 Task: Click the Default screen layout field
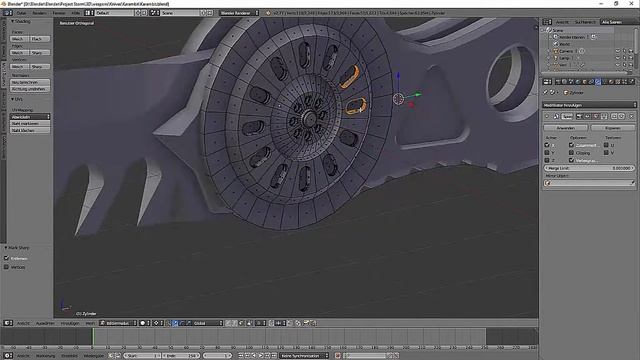click(x=114, y=13)
